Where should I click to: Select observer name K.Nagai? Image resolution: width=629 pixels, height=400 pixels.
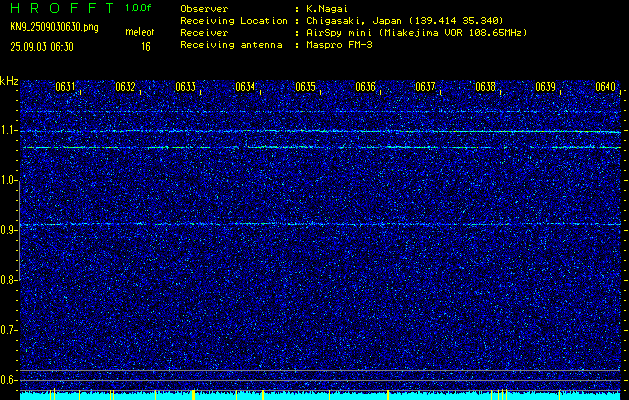click(327, 8)
